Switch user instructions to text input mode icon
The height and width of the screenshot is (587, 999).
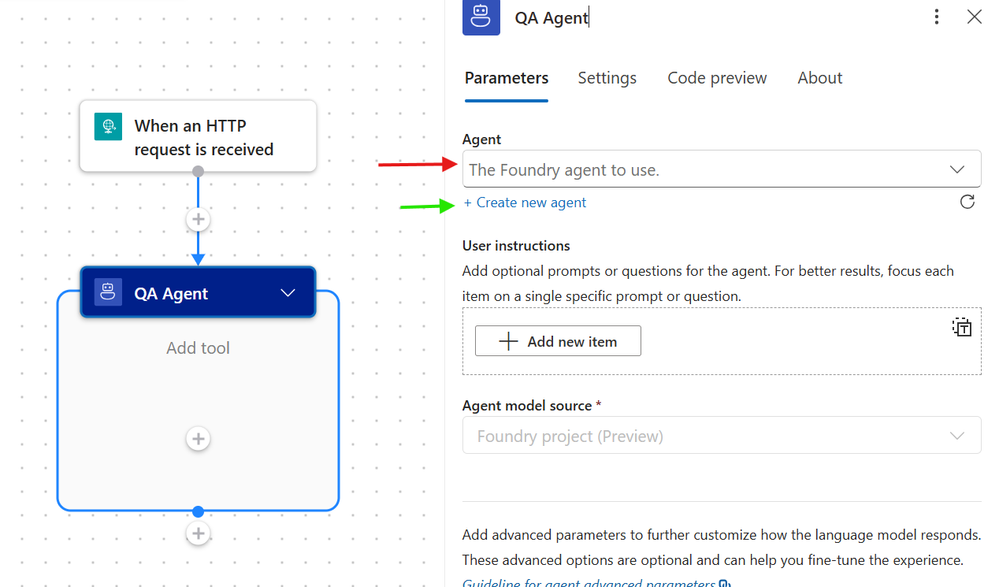pyautogui.click(x=961, y=327)
